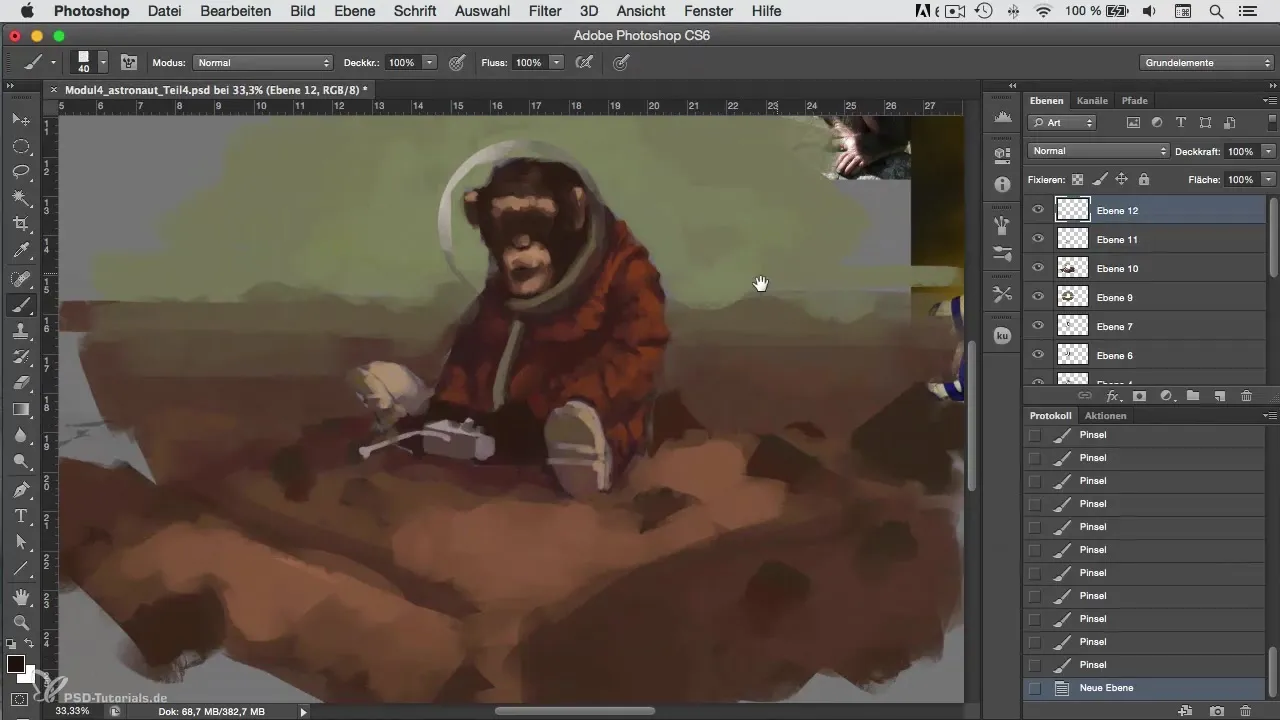Set history brush source for Neue Ebene
The image size is (1280, 720).
[1034, 688]
